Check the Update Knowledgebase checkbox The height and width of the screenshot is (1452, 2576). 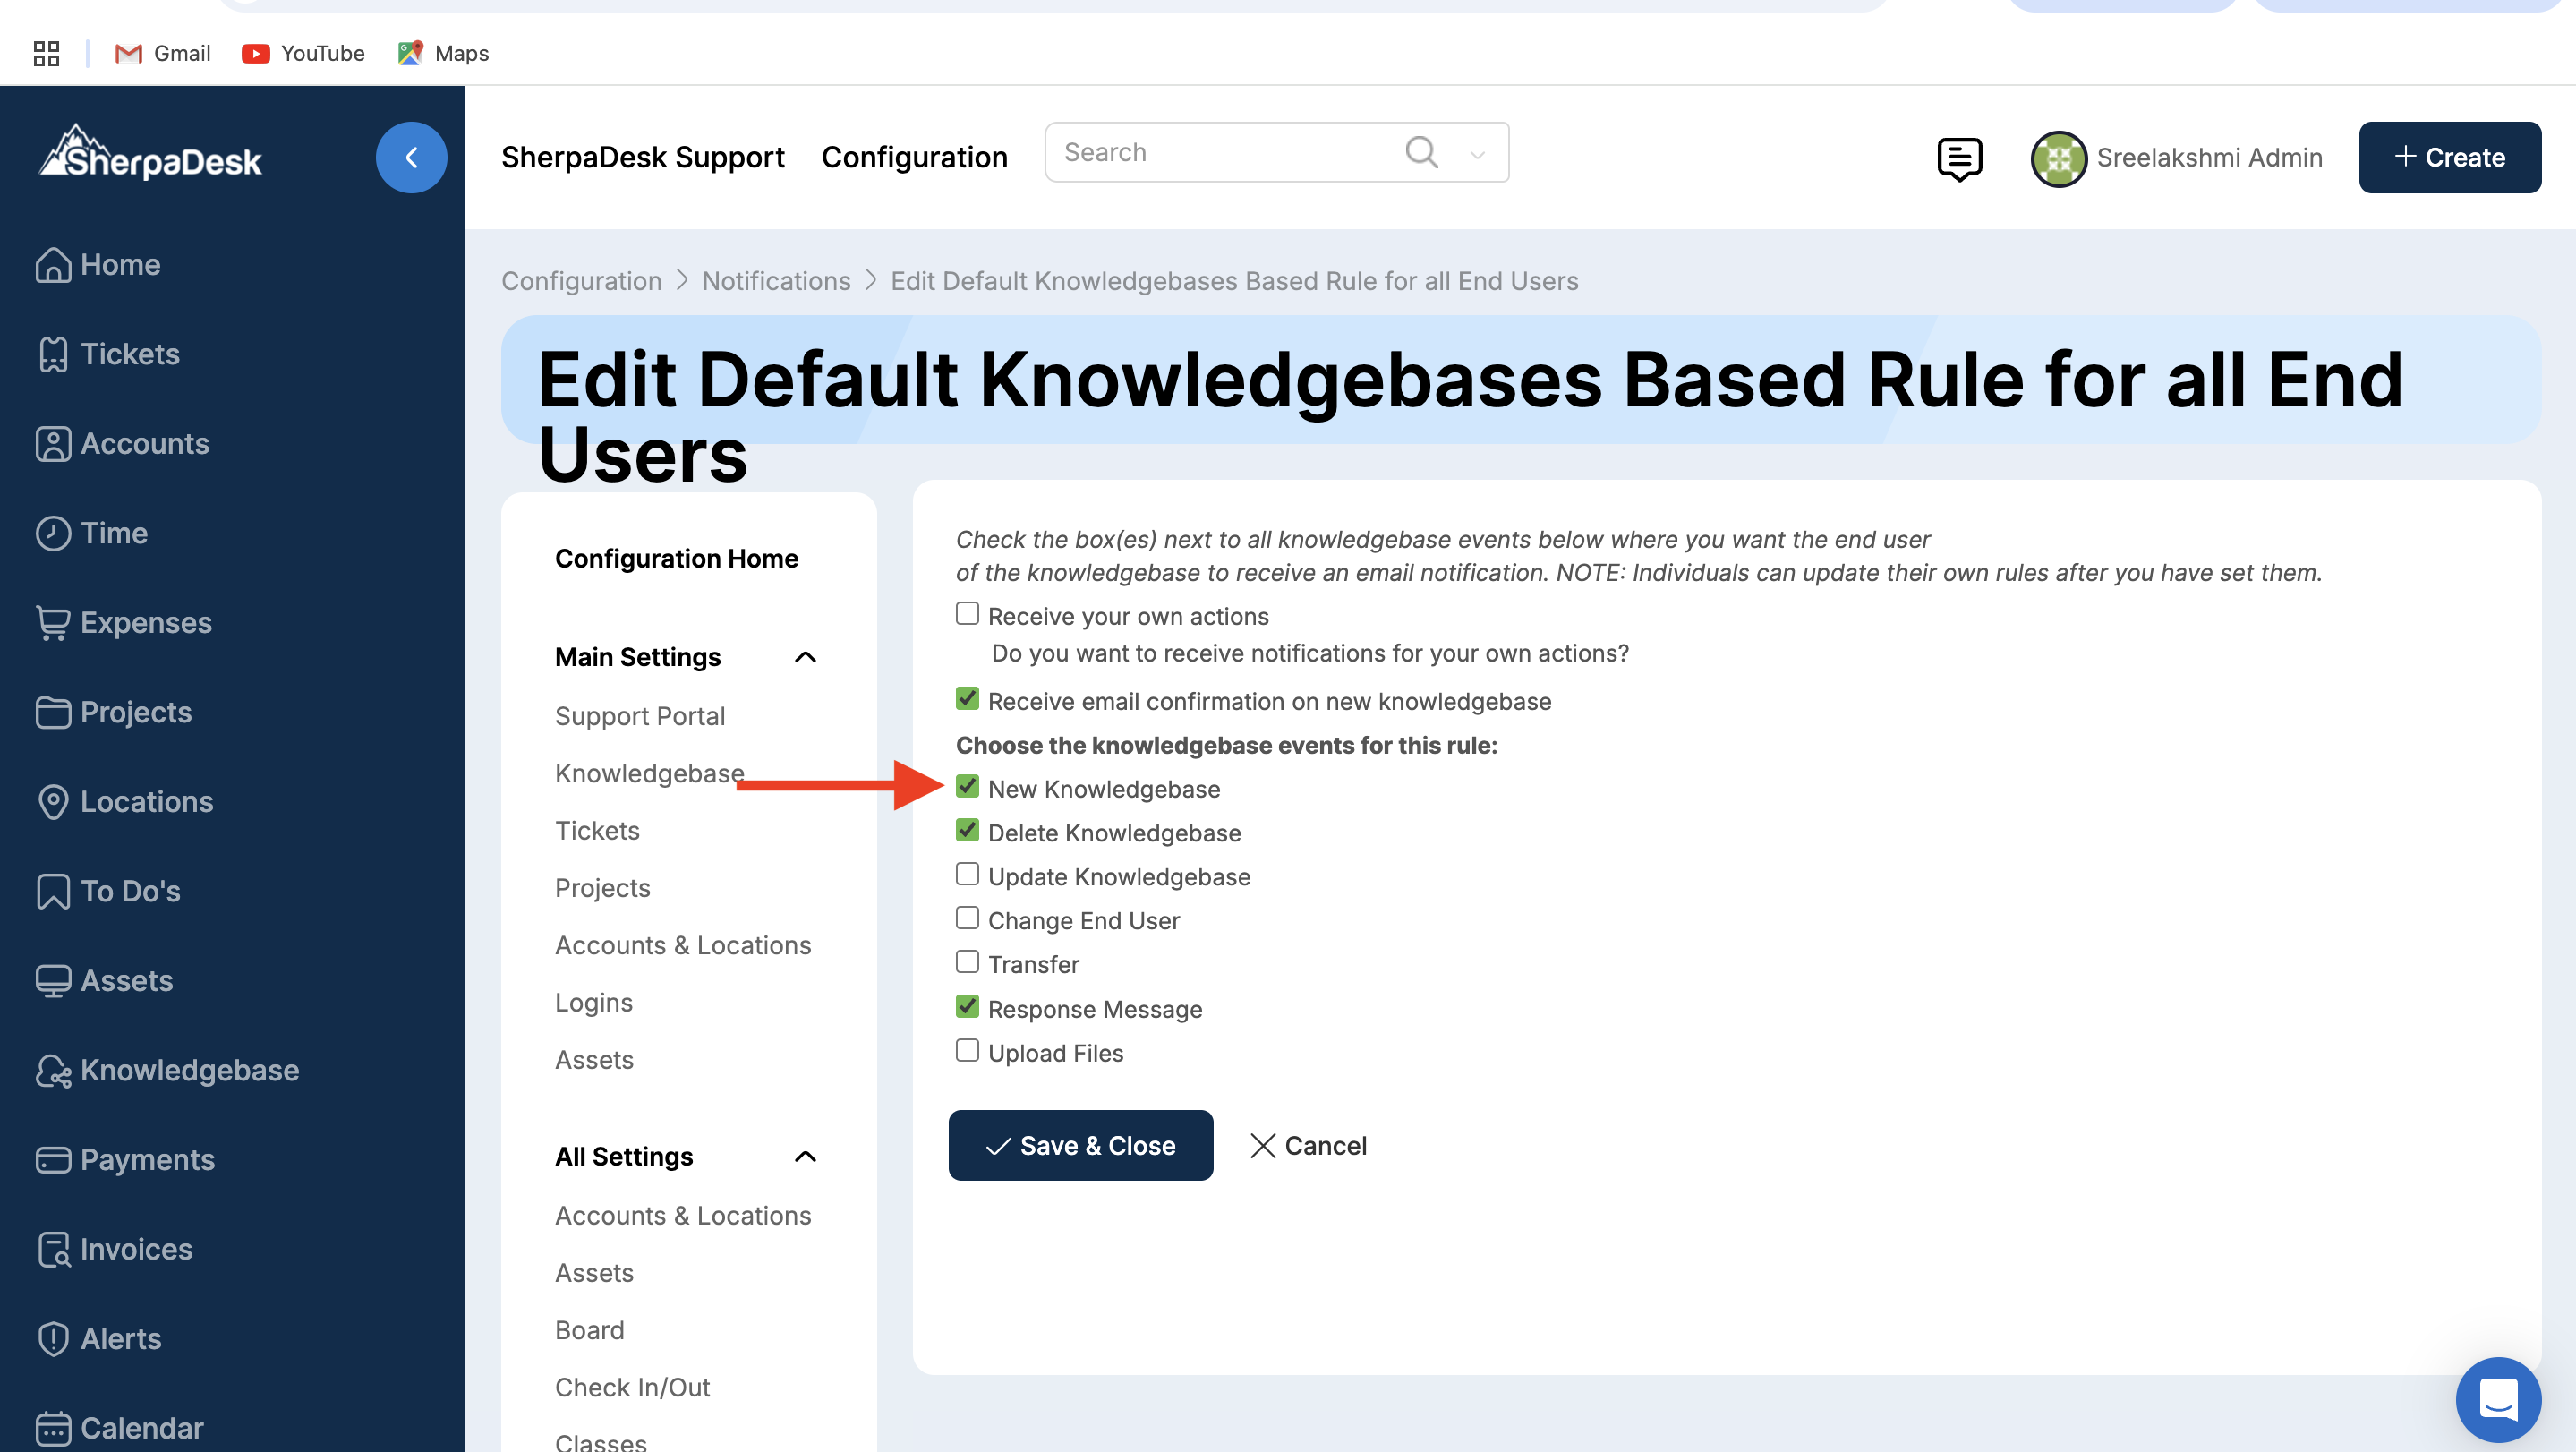coord(966,874)
